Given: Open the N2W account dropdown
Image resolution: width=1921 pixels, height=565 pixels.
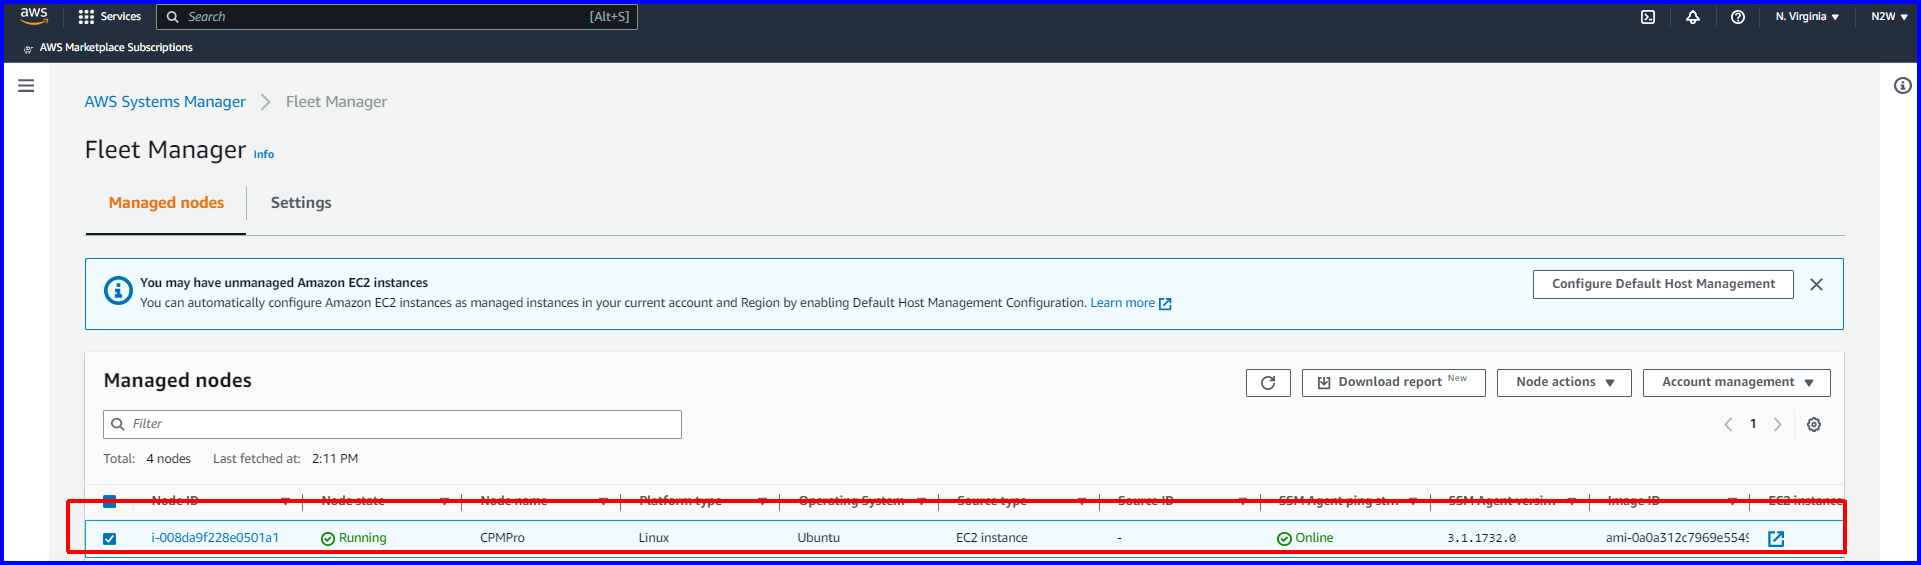Looking at the screenshot, I should (1889, 17).
